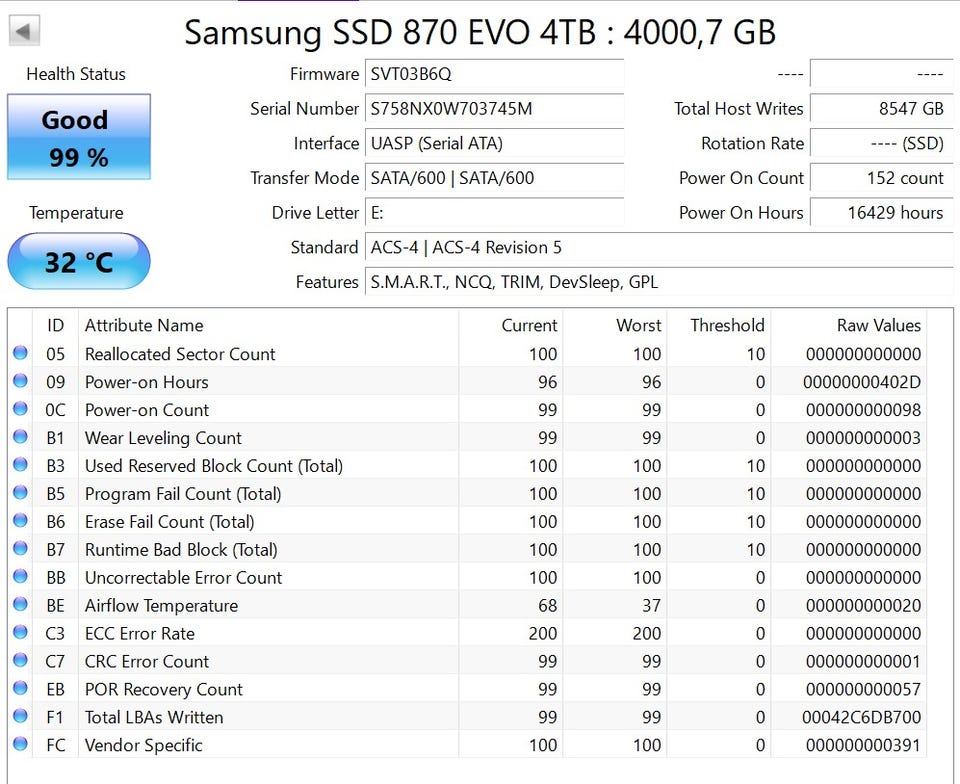Select ECC Error Rate attribute name
This screenshot has height=784, width=960.
[x=140, y=633]
